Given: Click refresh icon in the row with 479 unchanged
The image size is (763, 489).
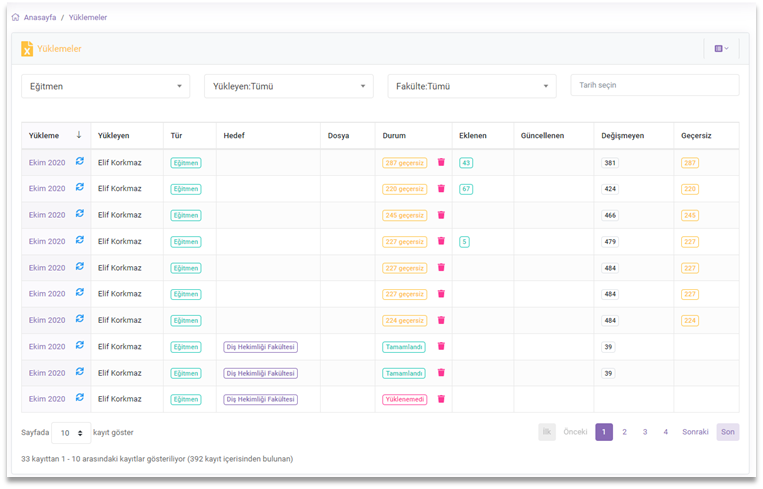Looking at the screenshot, I should (80, 240).
